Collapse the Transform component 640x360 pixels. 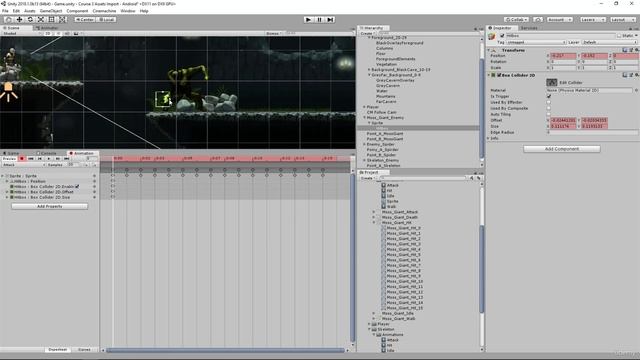pyautogui.click(x=489, y=50)
